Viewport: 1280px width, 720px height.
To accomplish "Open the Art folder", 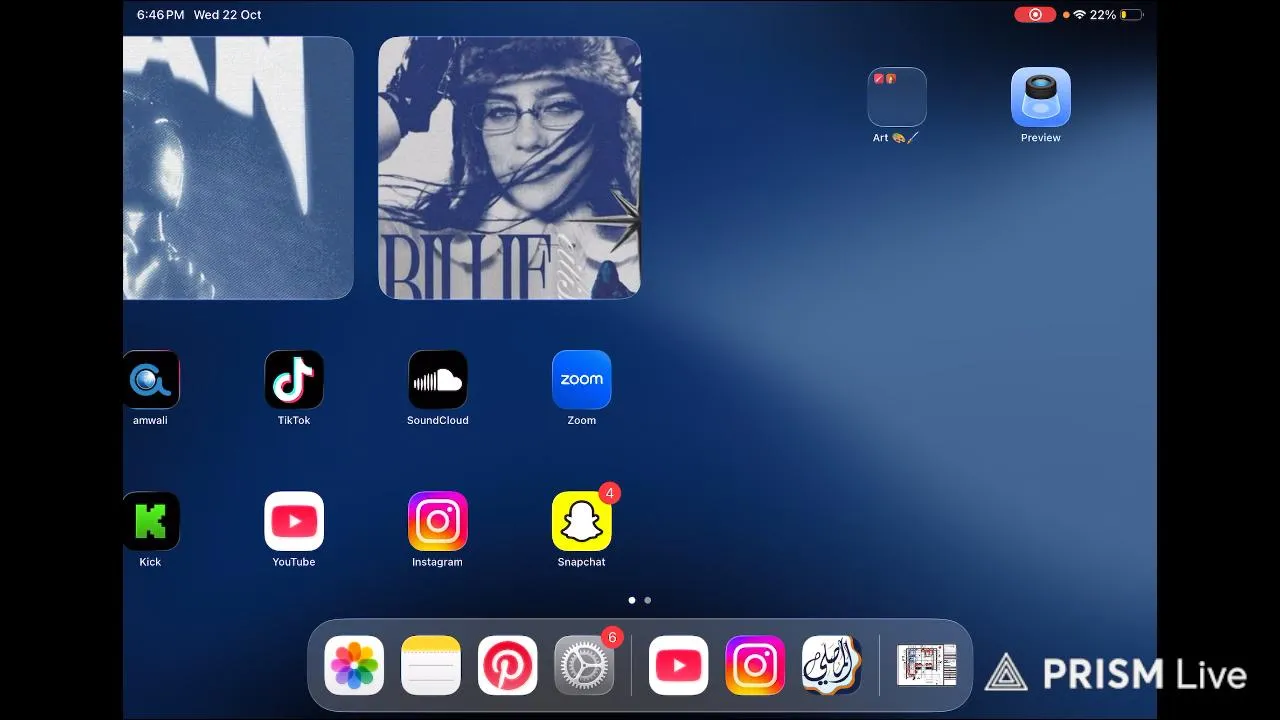I will click(x=897, y=97).
